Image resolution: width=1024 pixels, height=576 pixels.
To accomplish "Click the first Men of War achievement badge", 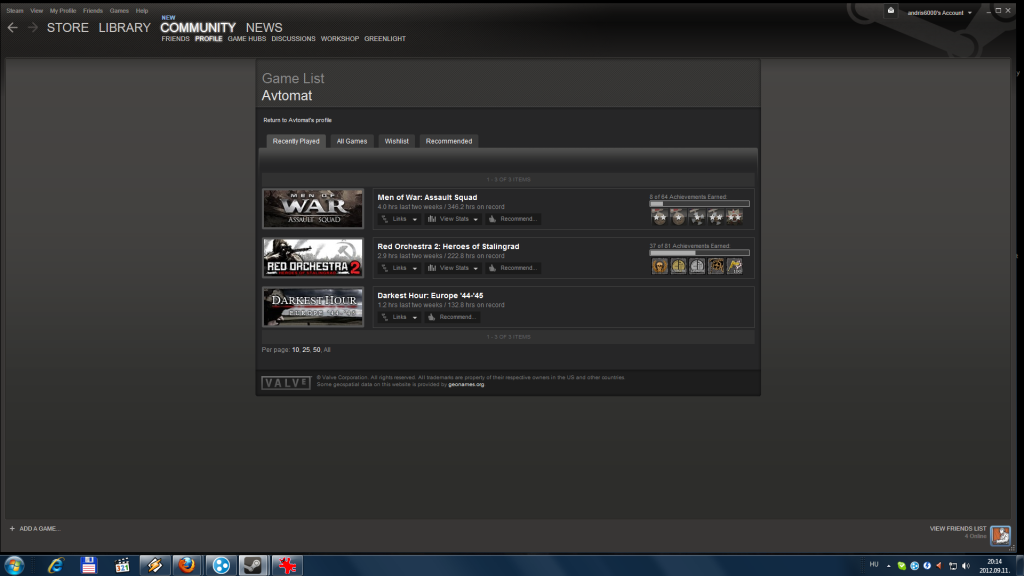I will [659, 217].
